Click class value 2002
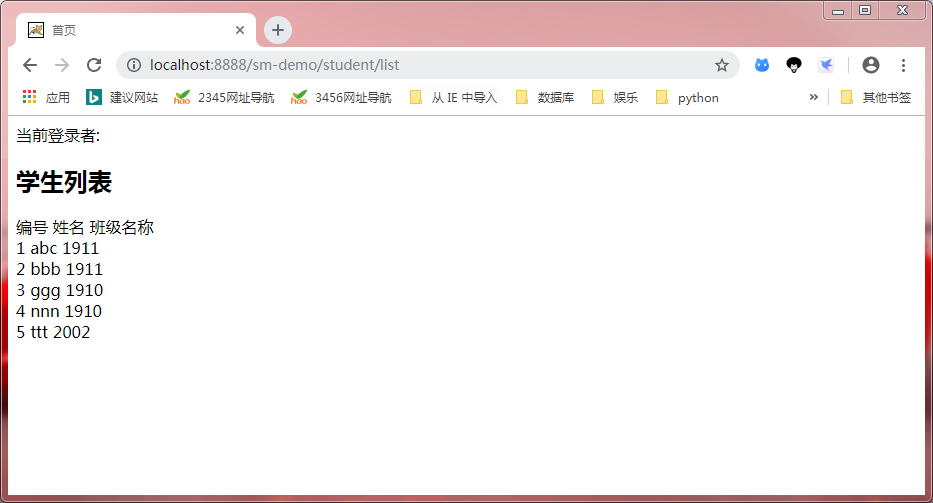Screen dimensions: 933x503 [x=71, y=332]
